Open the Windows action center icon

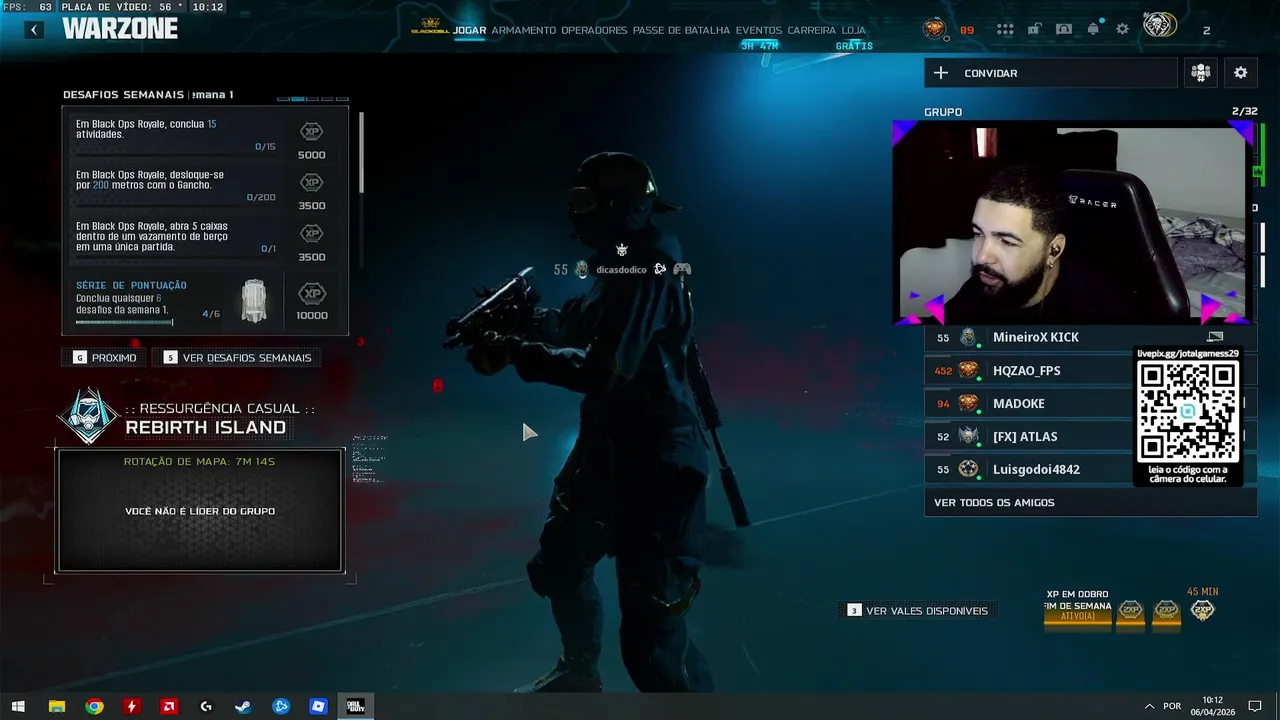[x=1255, y=706]
